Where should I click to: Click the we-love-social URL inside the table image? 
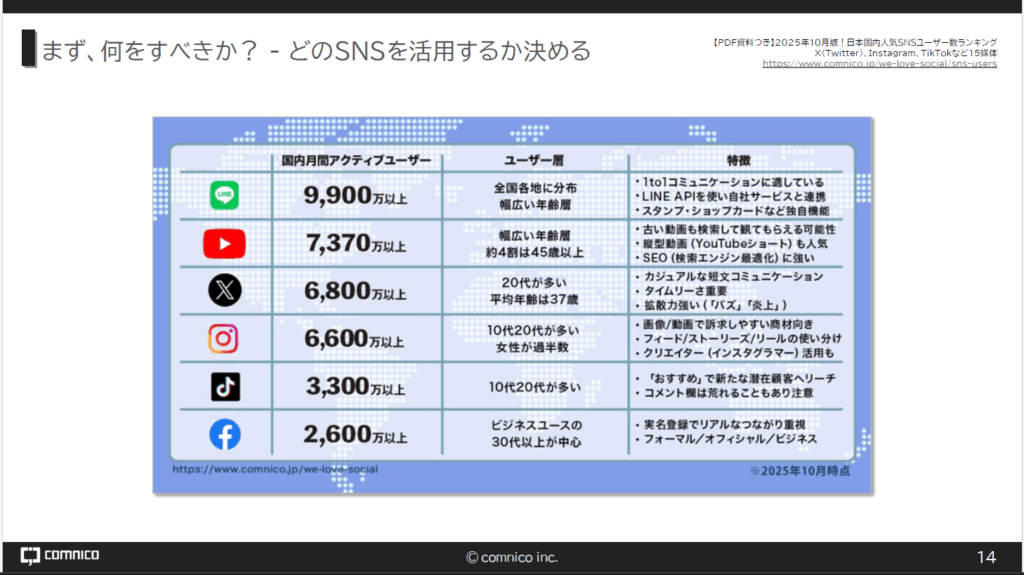point(275,468)
